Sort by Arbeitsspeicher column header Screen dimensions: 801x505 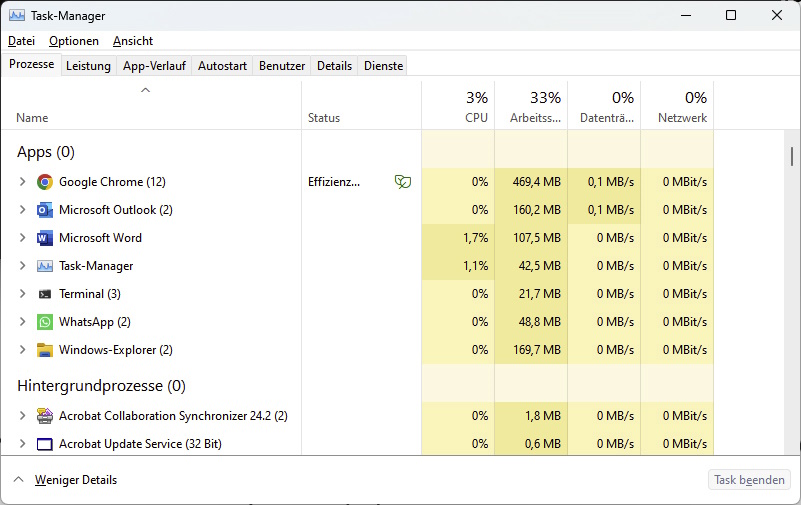click(x=531, y=105)
